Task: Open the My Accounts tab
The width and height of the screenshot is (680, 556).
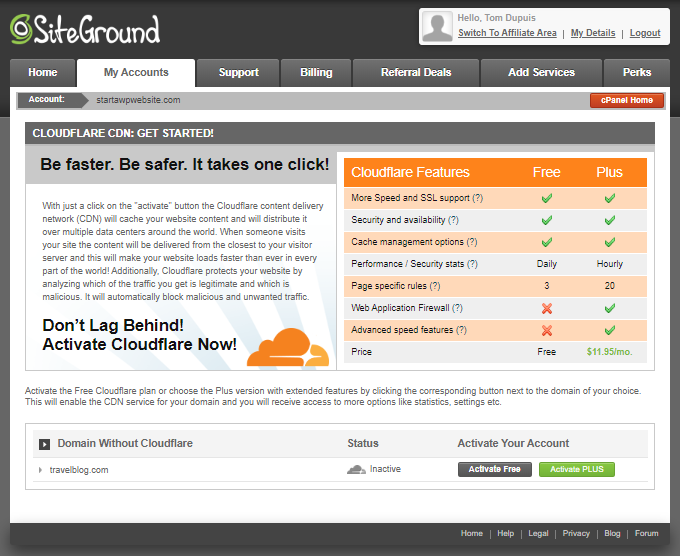Action: pos(136,72)
